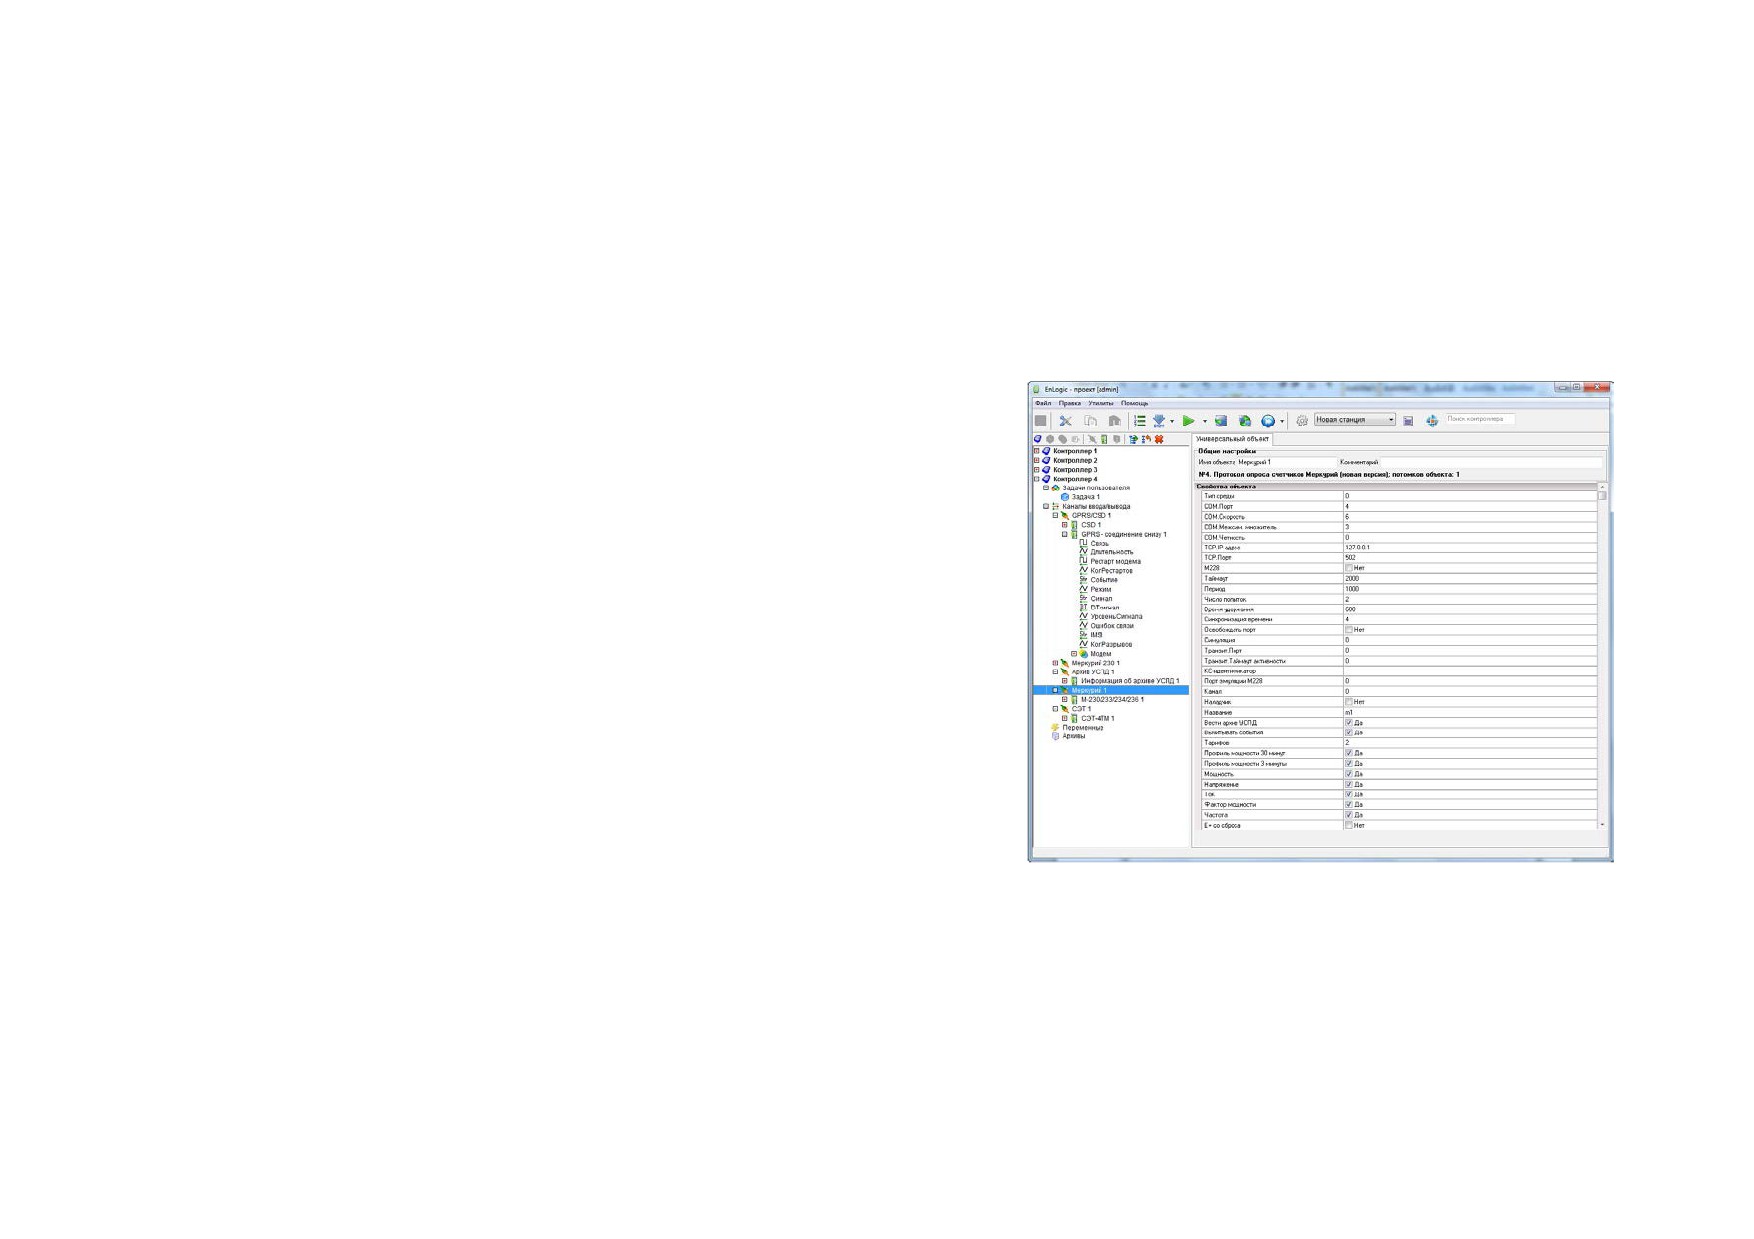Expand the Меркурий 230 1 node
Screen dimensions: 1754x1239
[x=1055, y=663]
